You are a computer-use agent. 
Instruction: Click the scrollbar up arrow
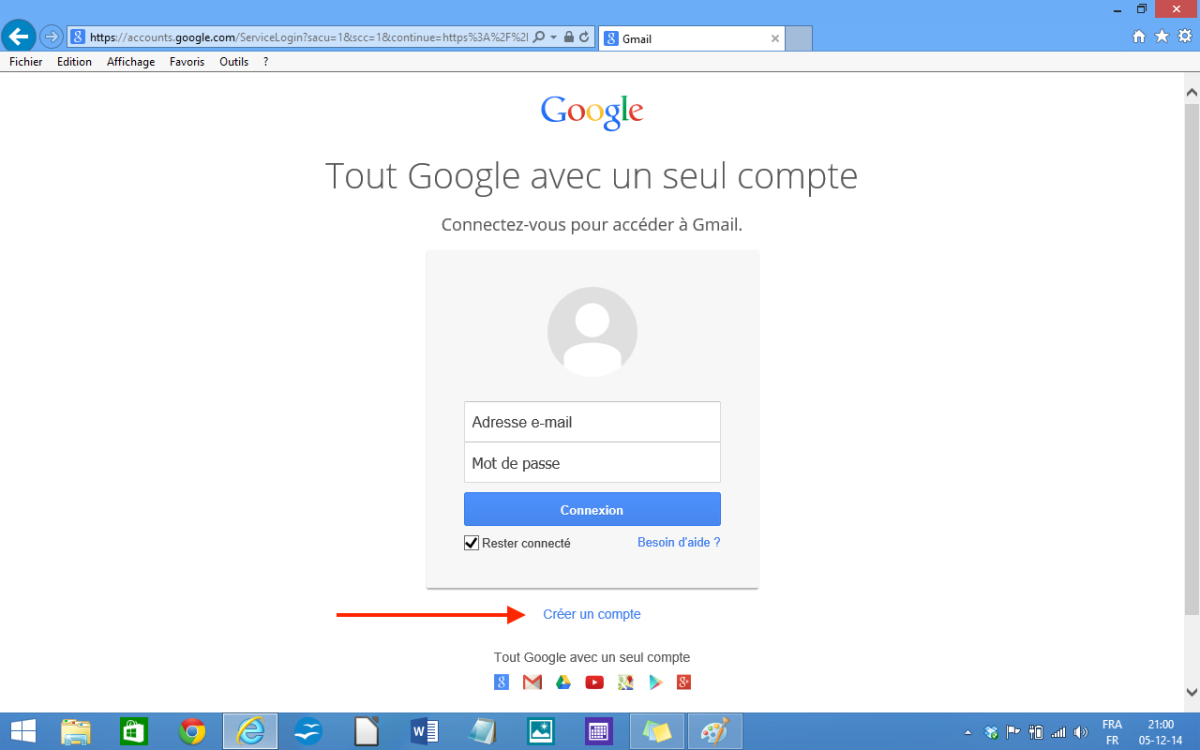pyautogui.click(x=1191, y=92)
